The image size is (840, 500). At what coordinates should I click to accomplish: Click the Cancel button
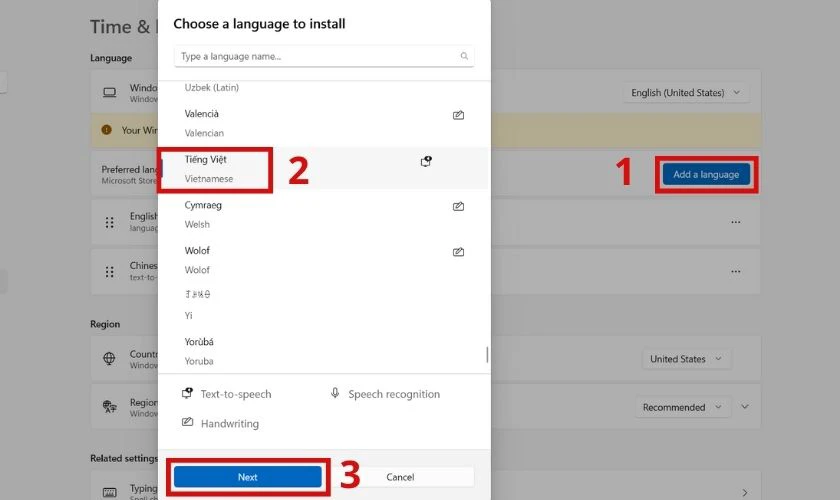click(x=400, y=477)
